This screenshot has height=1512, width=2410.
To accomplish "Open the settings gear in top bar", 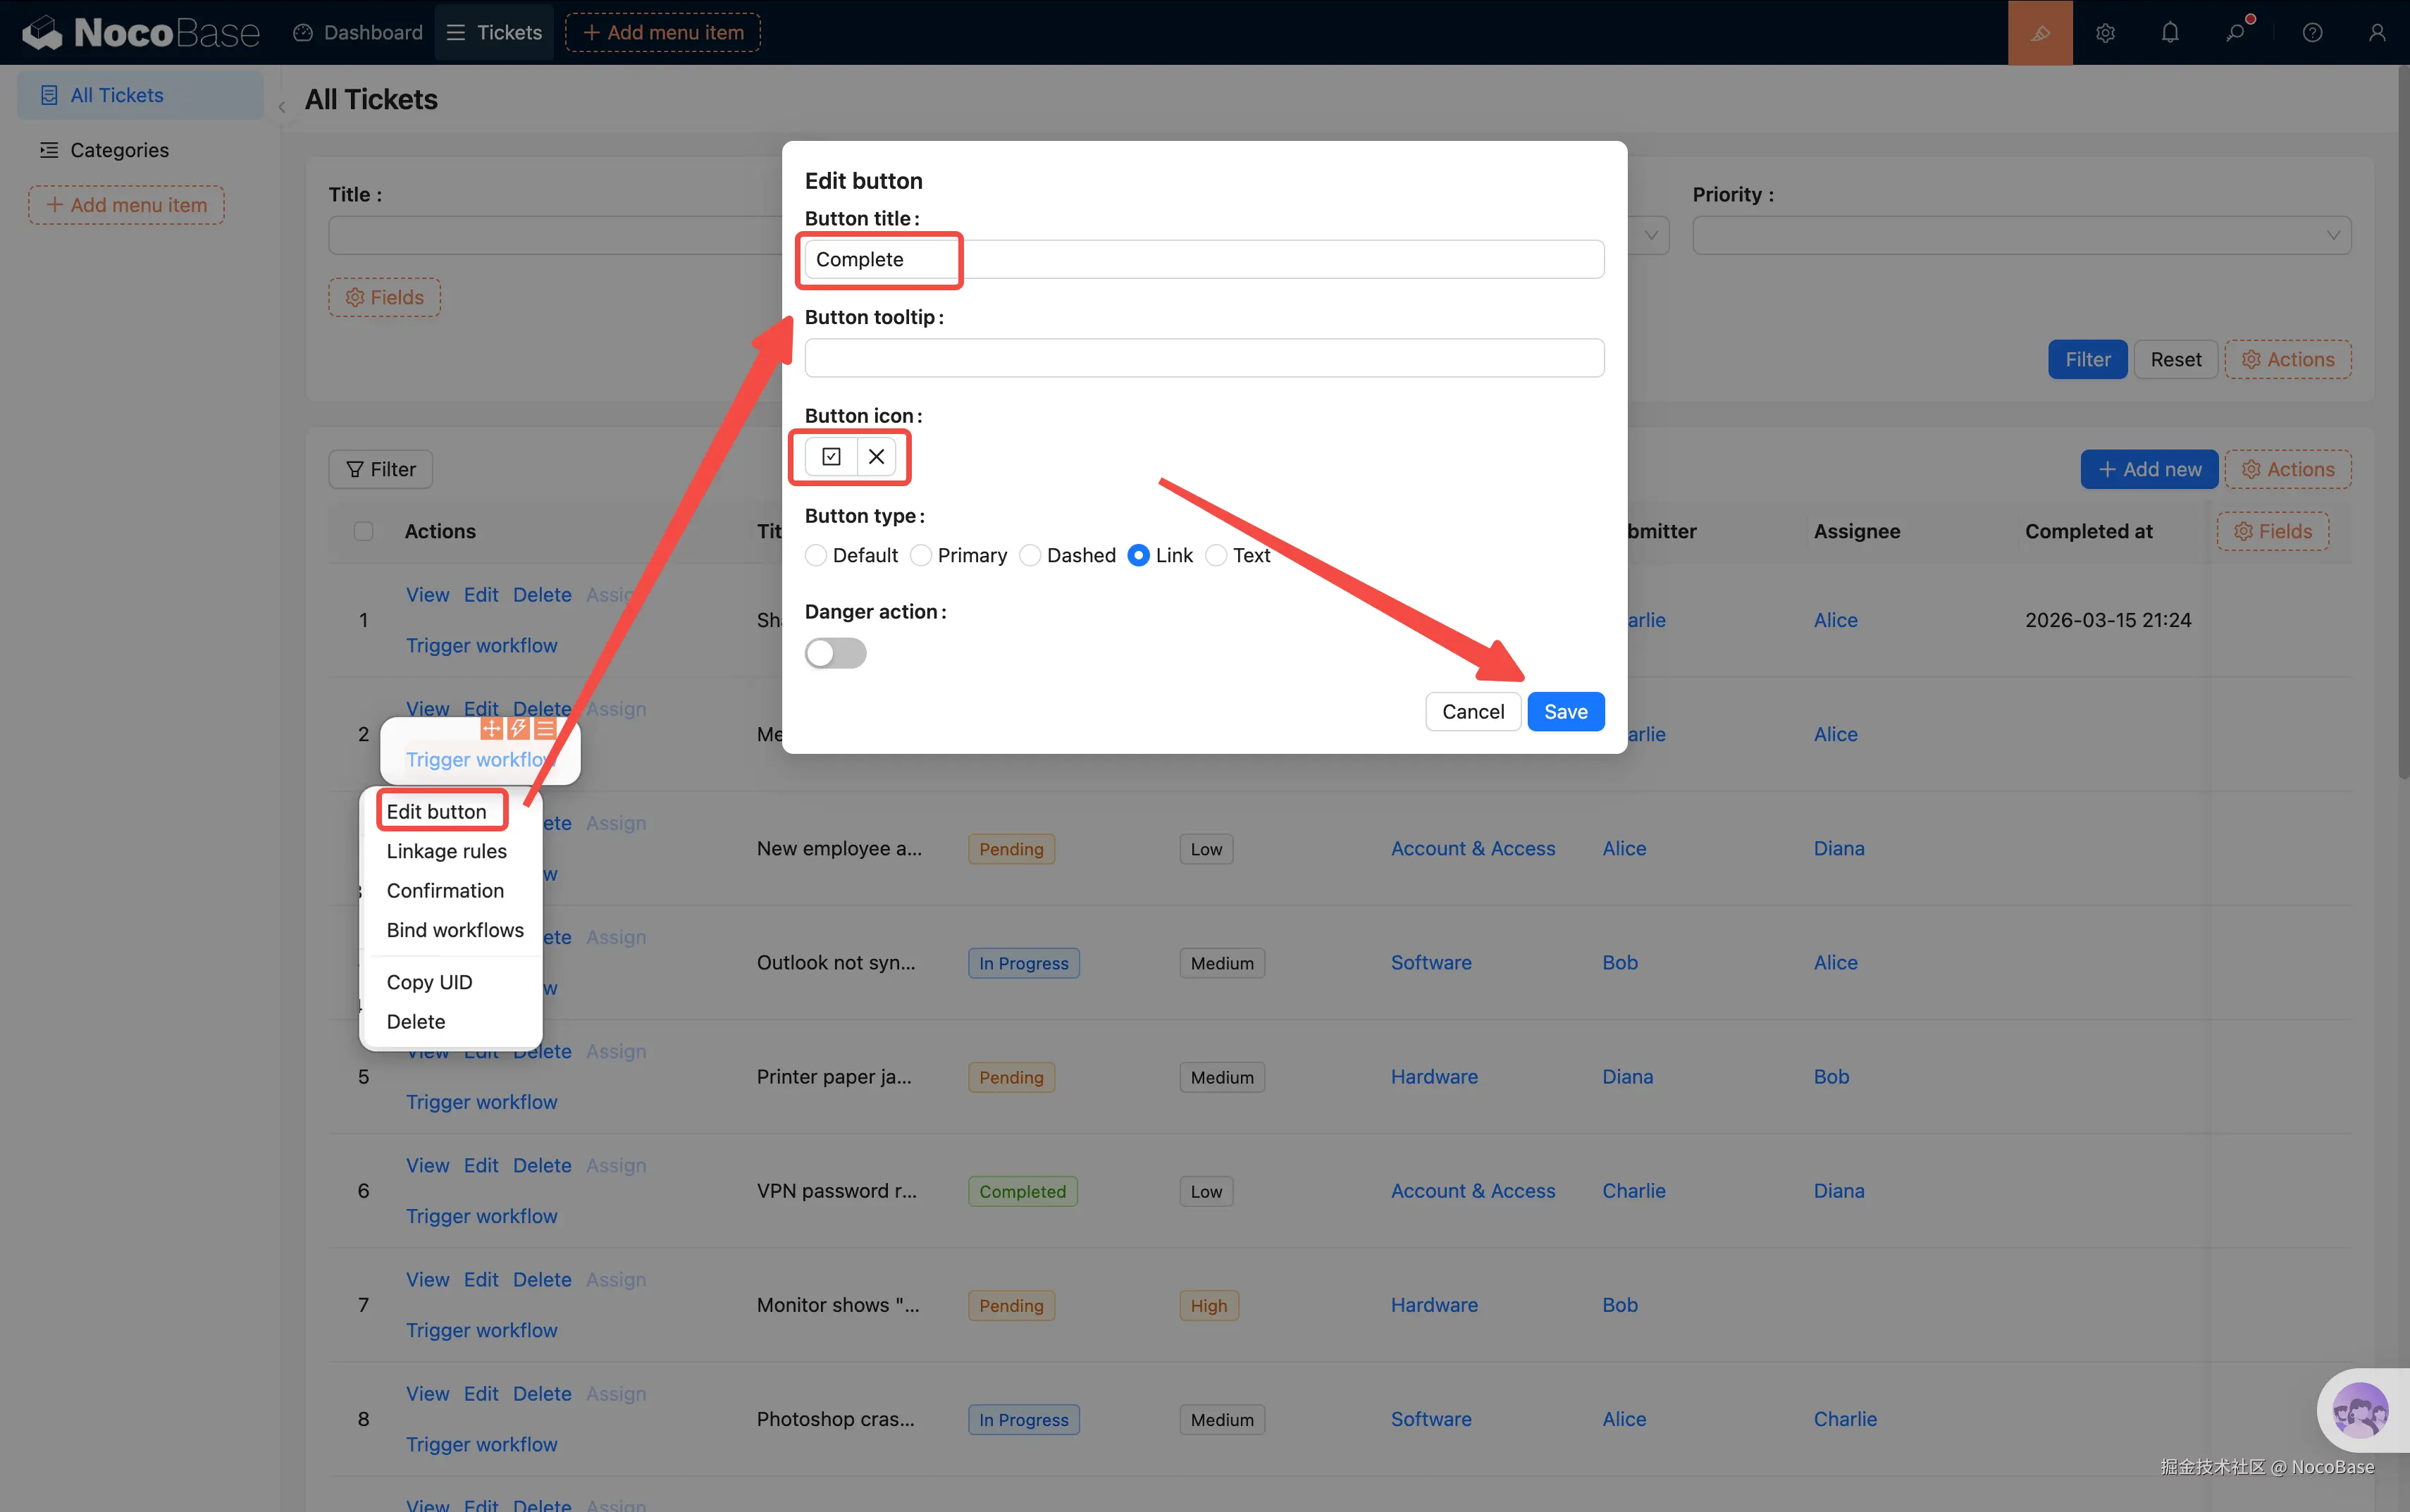I will pyautogui.click(x=2105, y=33).
